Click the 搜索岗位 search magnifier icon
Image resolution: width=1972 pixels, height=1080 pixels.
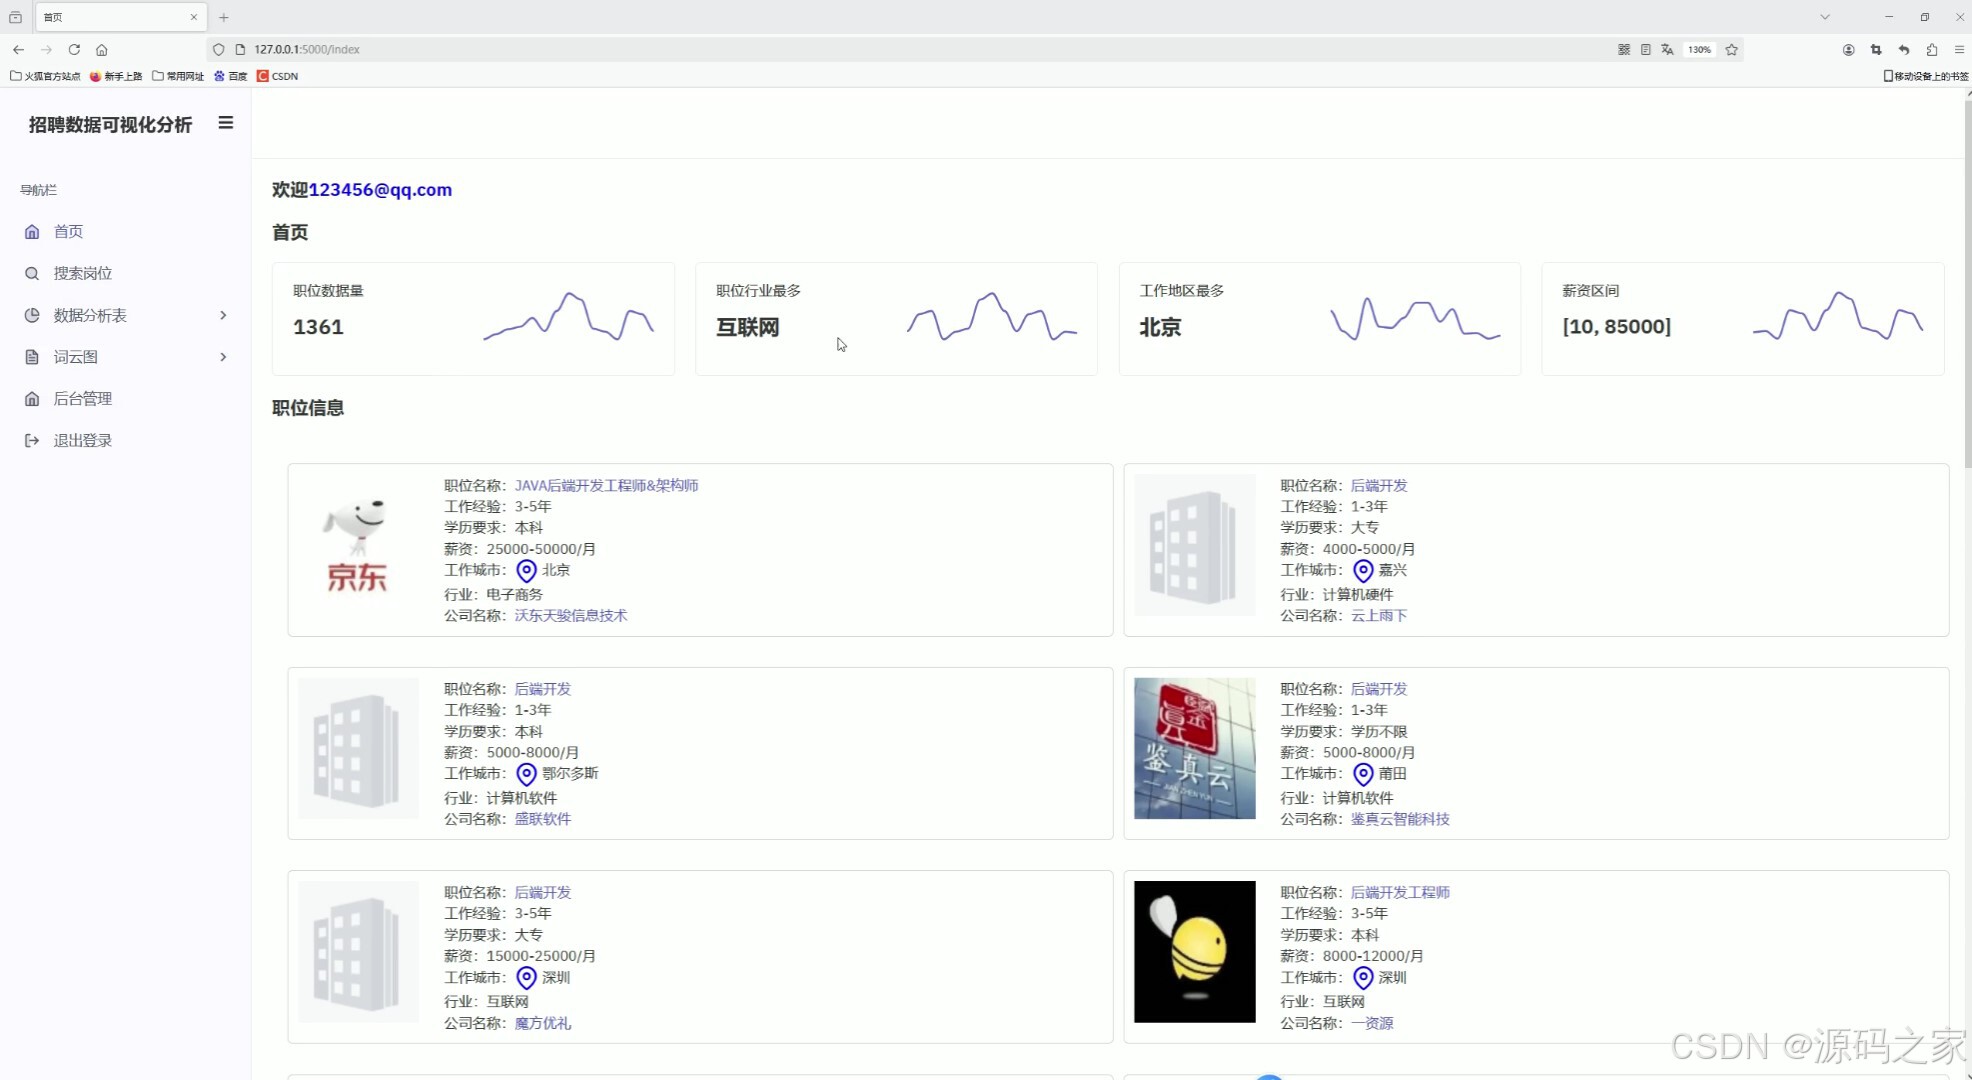coord(32,274)
